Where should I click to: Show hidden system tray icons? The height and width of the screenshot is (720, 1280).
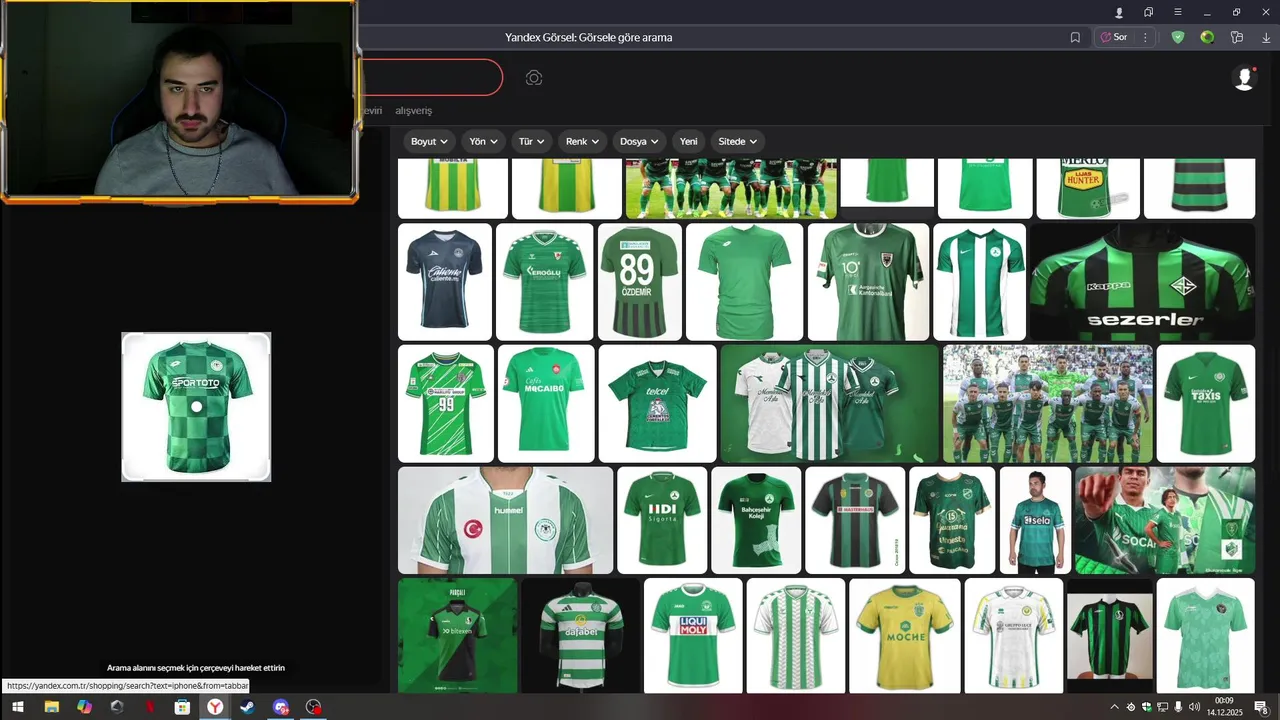[1115, 707]
